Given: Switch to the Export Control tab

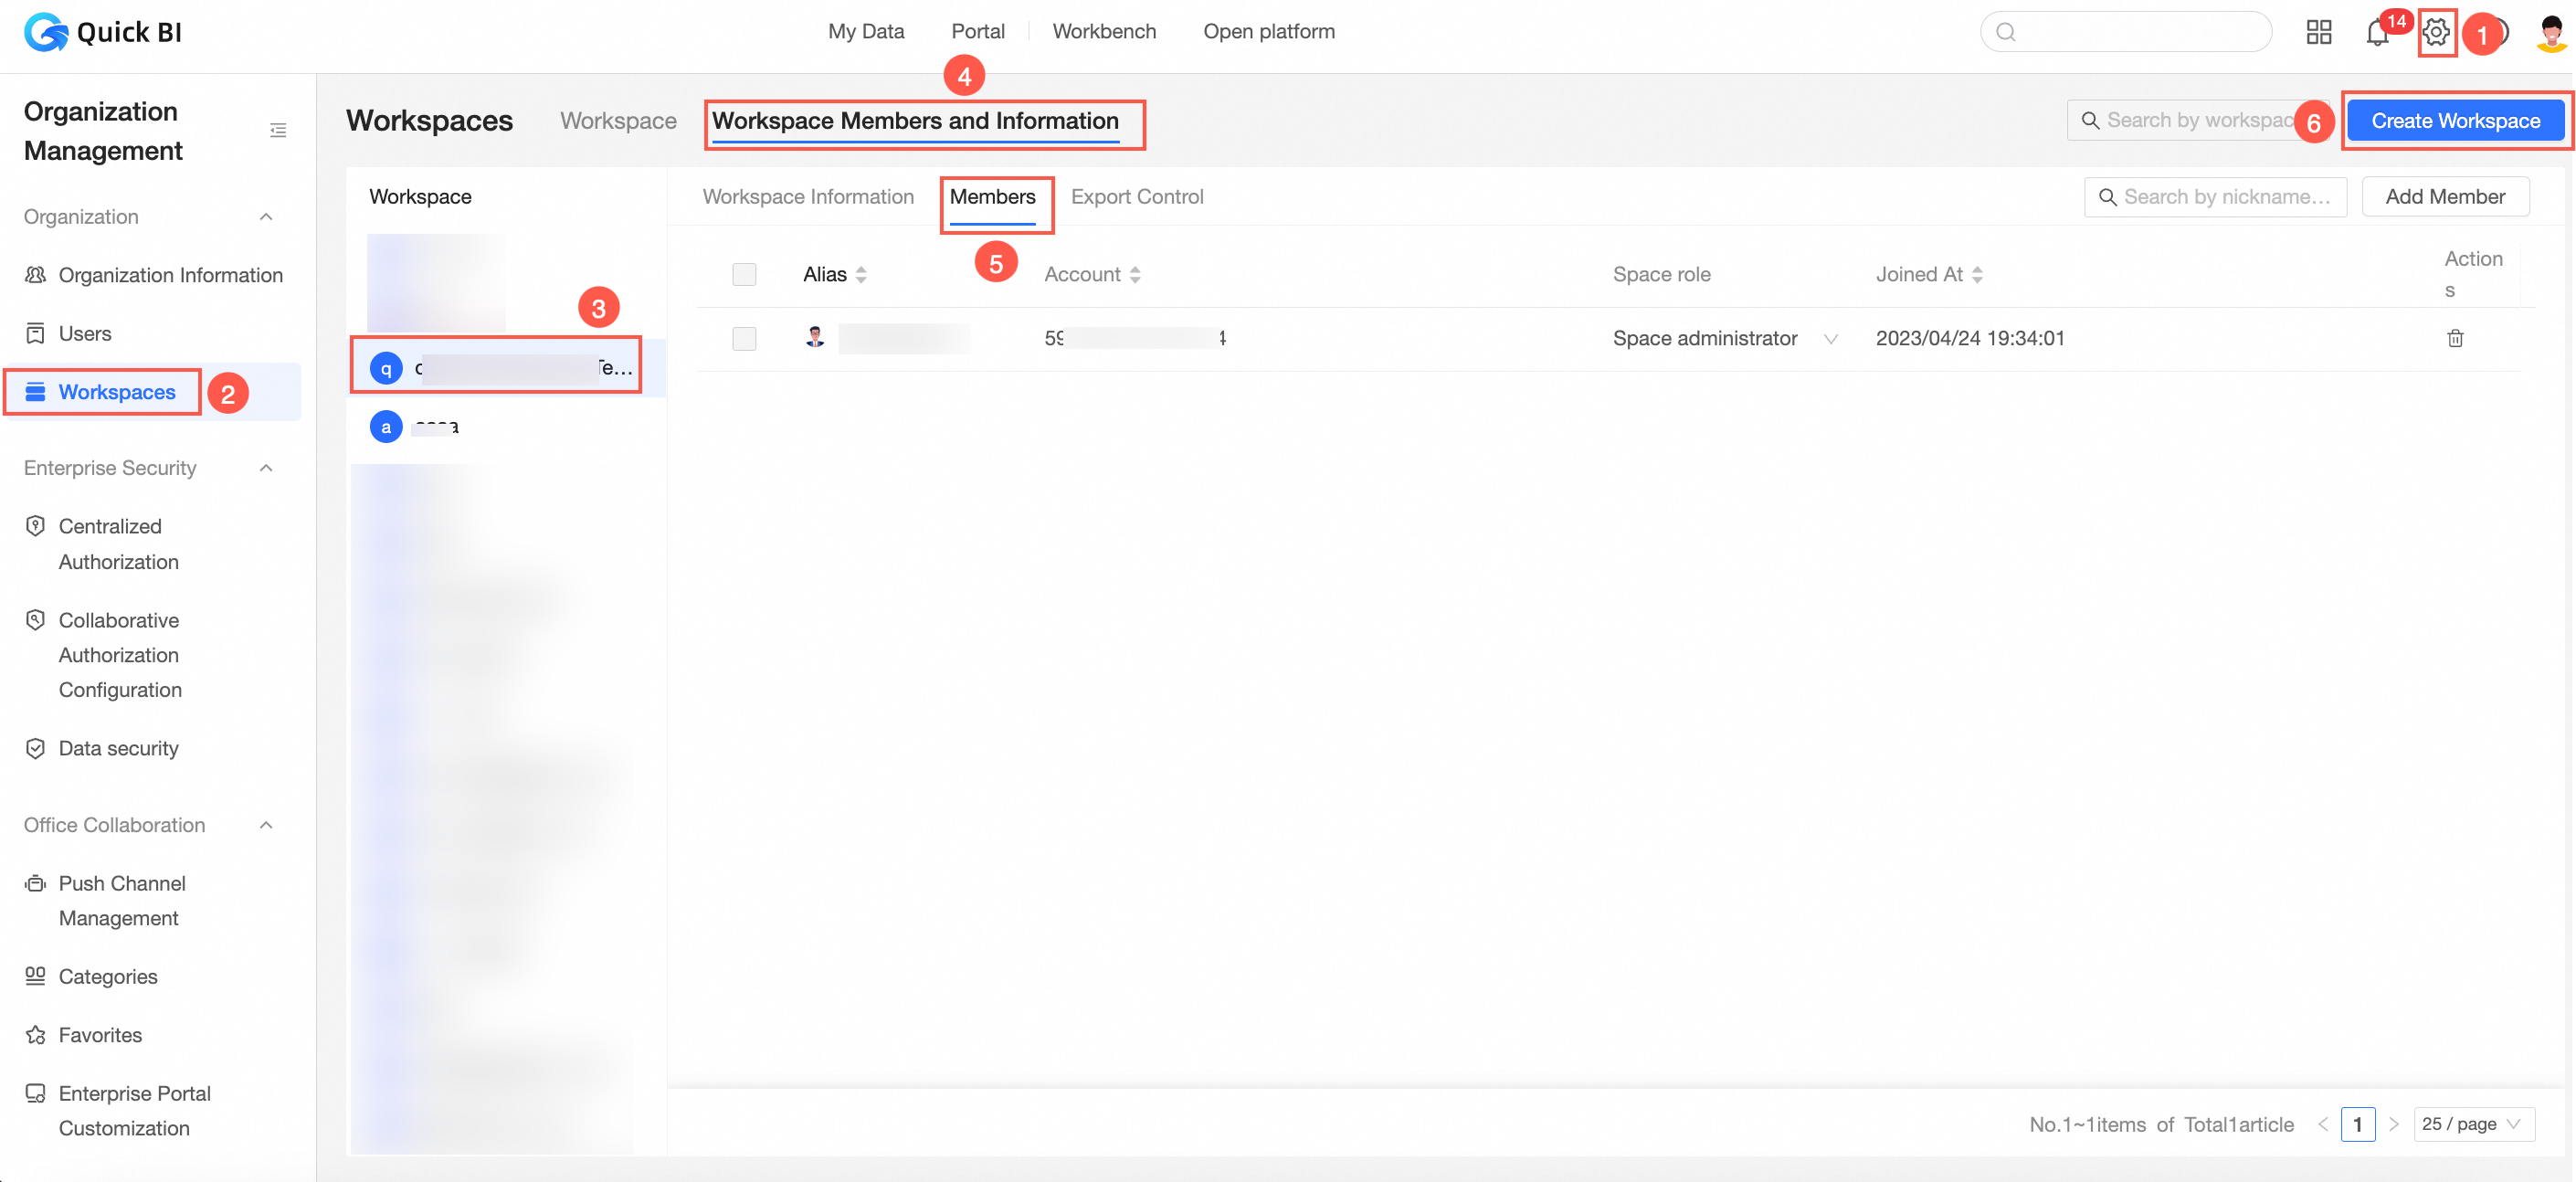Looking at the screenshot, I should tap(1137, 197).
